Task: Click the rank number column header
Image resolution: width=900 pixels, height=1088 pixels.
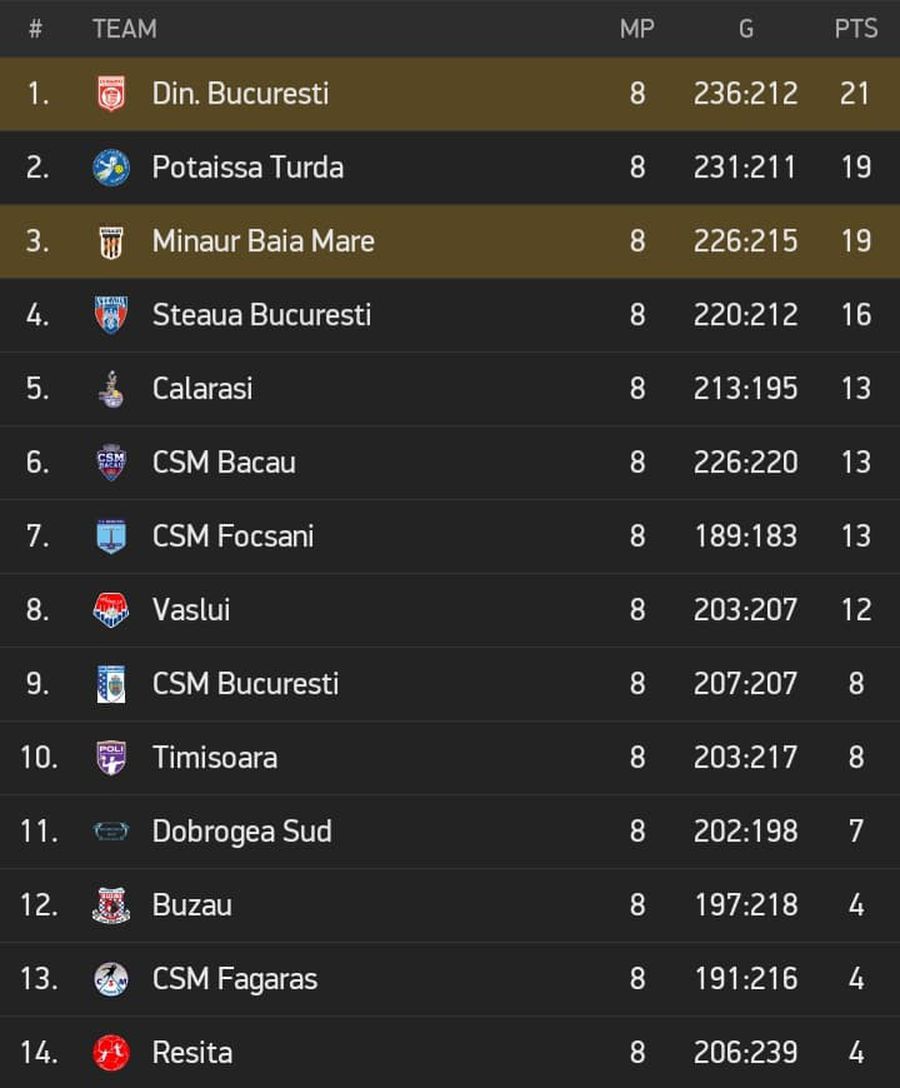Action: point(35,28)
